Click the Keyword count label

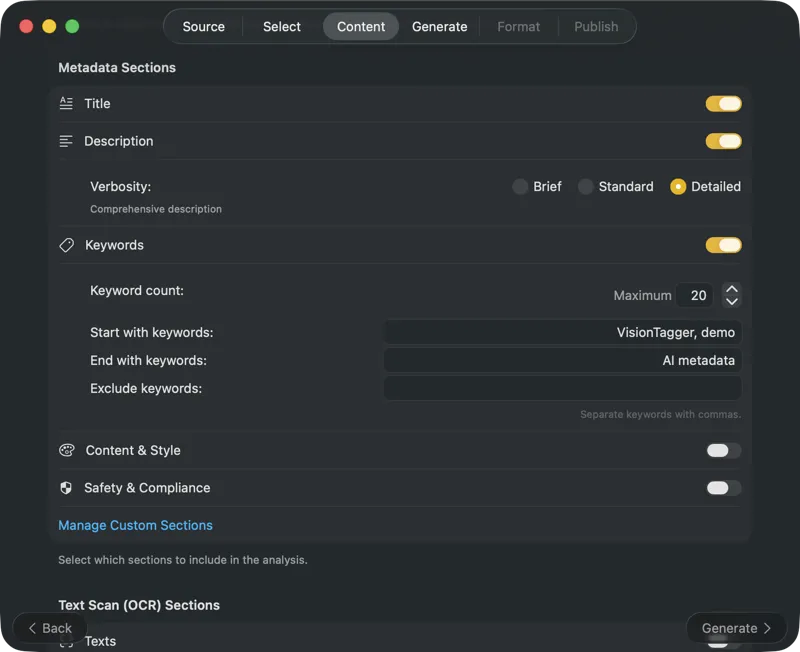point(137,291)
